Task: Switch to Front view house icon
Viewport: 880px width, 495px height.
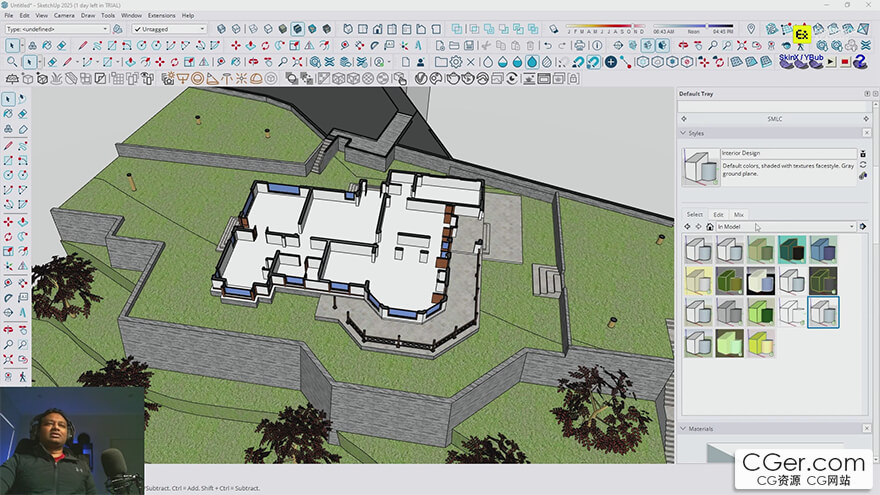Action: (377, 29)
